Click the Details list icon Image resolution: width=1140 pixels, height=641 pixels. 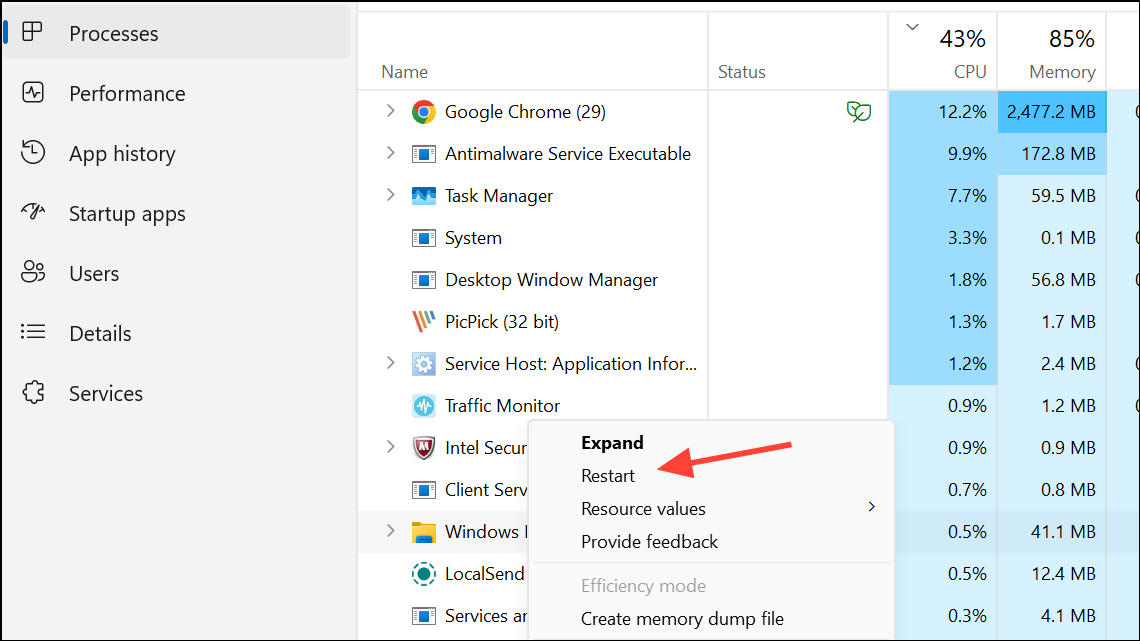point(33,332)
